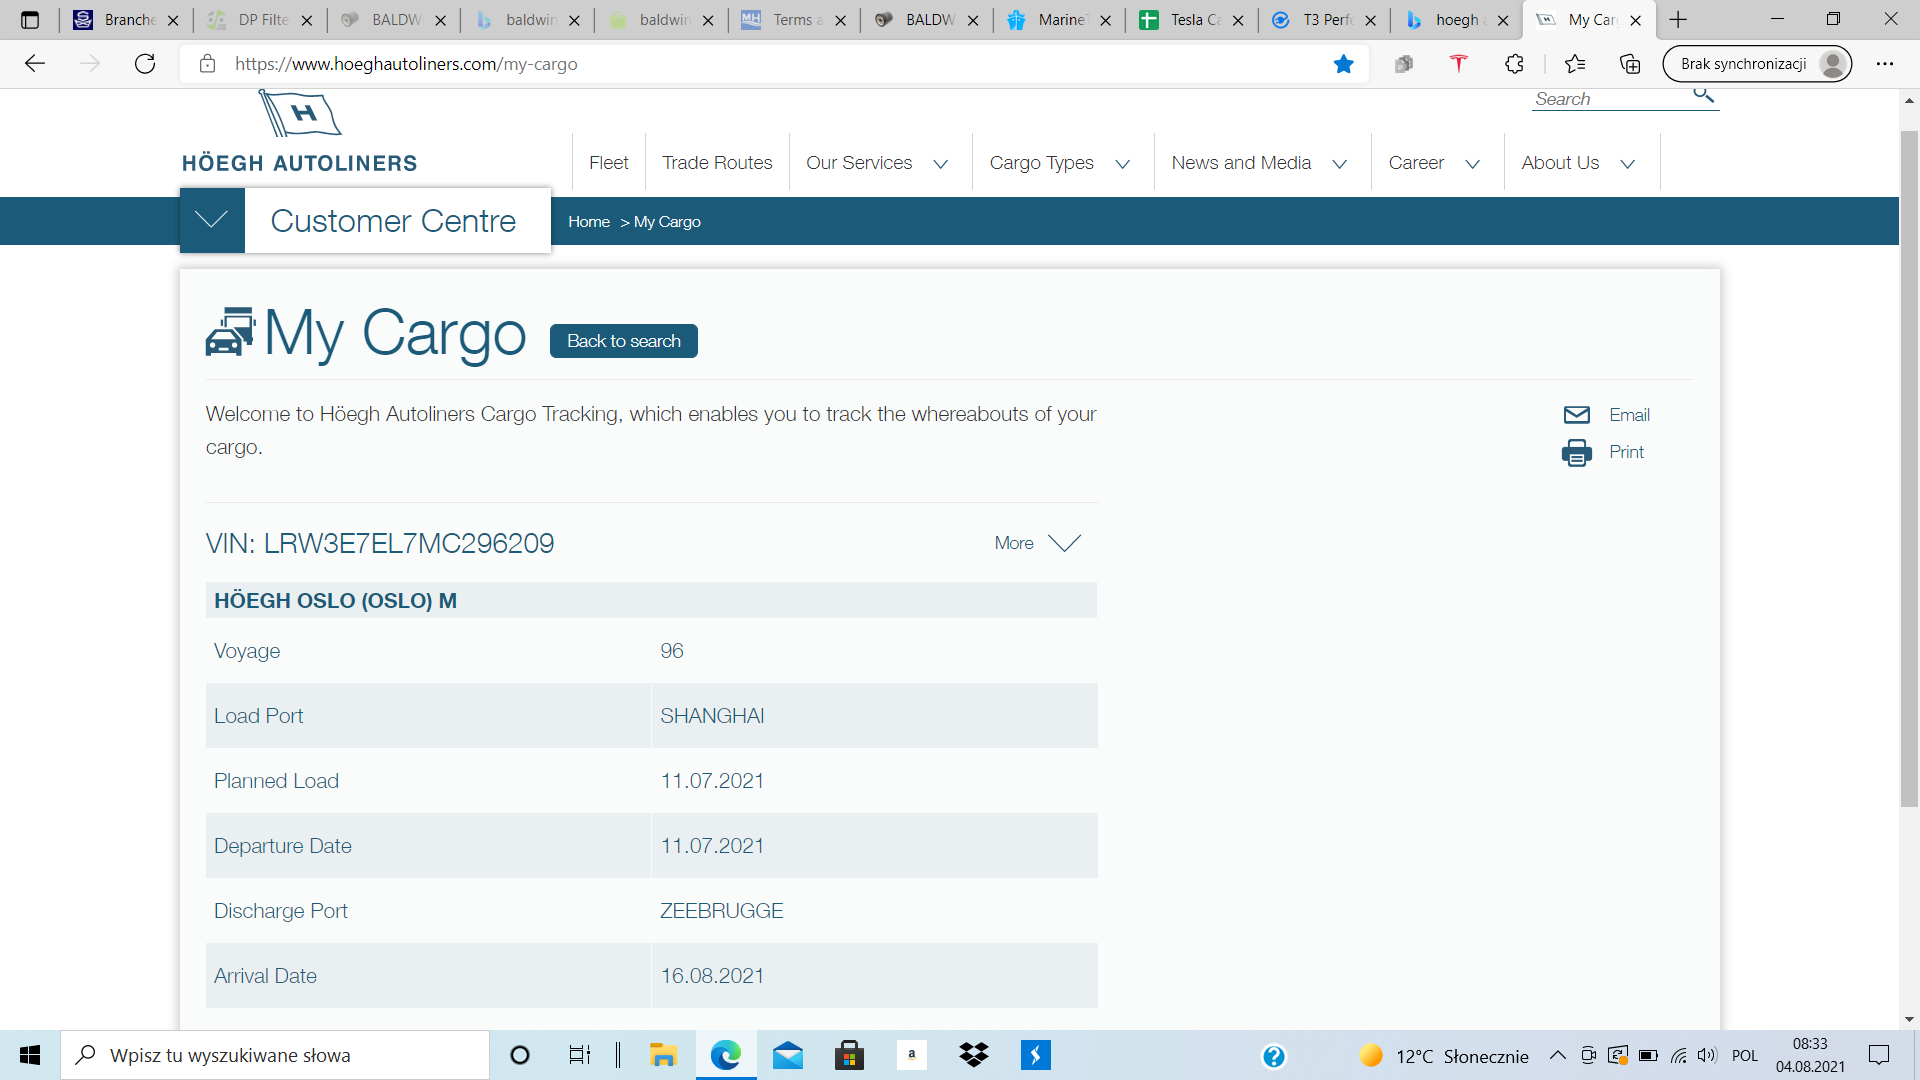
Task: Open browser settings ellipsis menu
Action: click(x=1885, y=64)
